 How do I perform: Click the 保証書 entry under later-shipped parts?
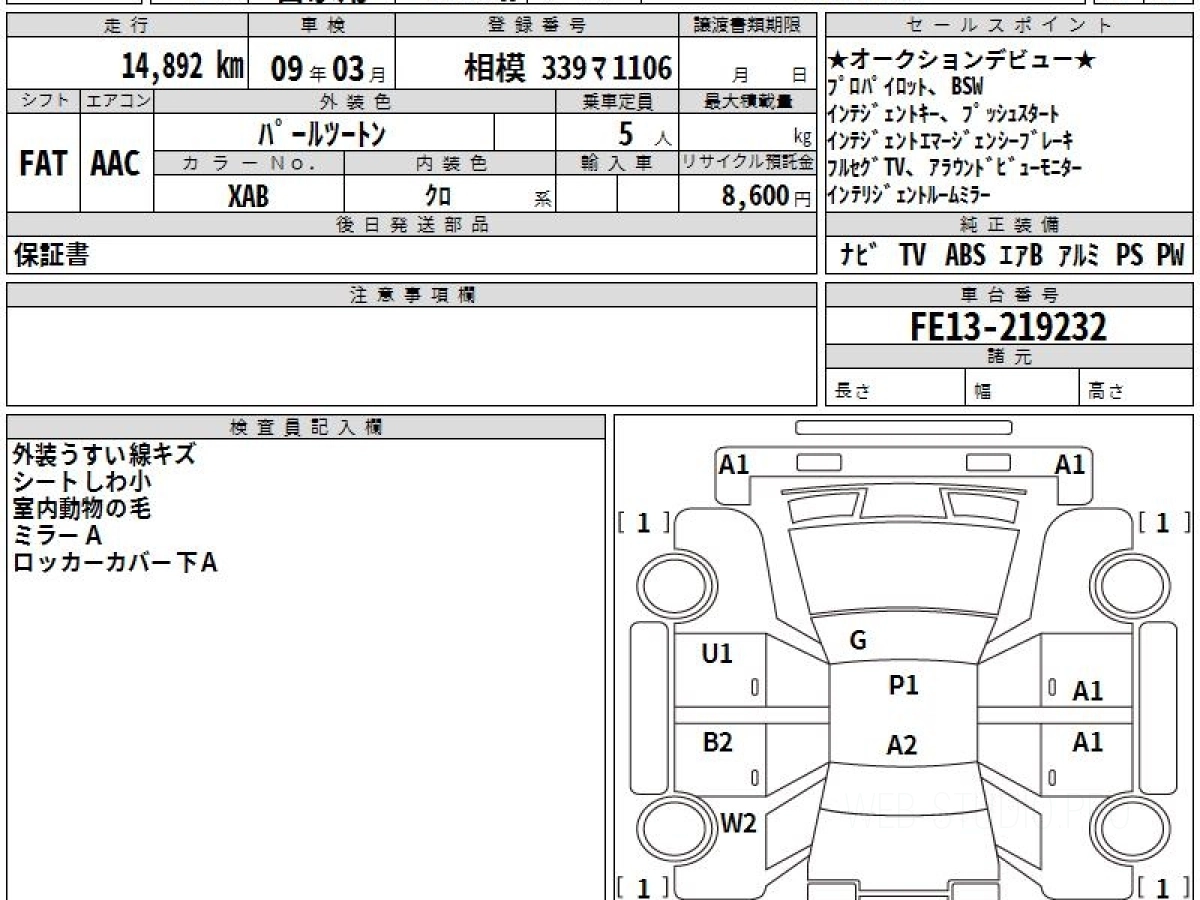pos(51,256)
